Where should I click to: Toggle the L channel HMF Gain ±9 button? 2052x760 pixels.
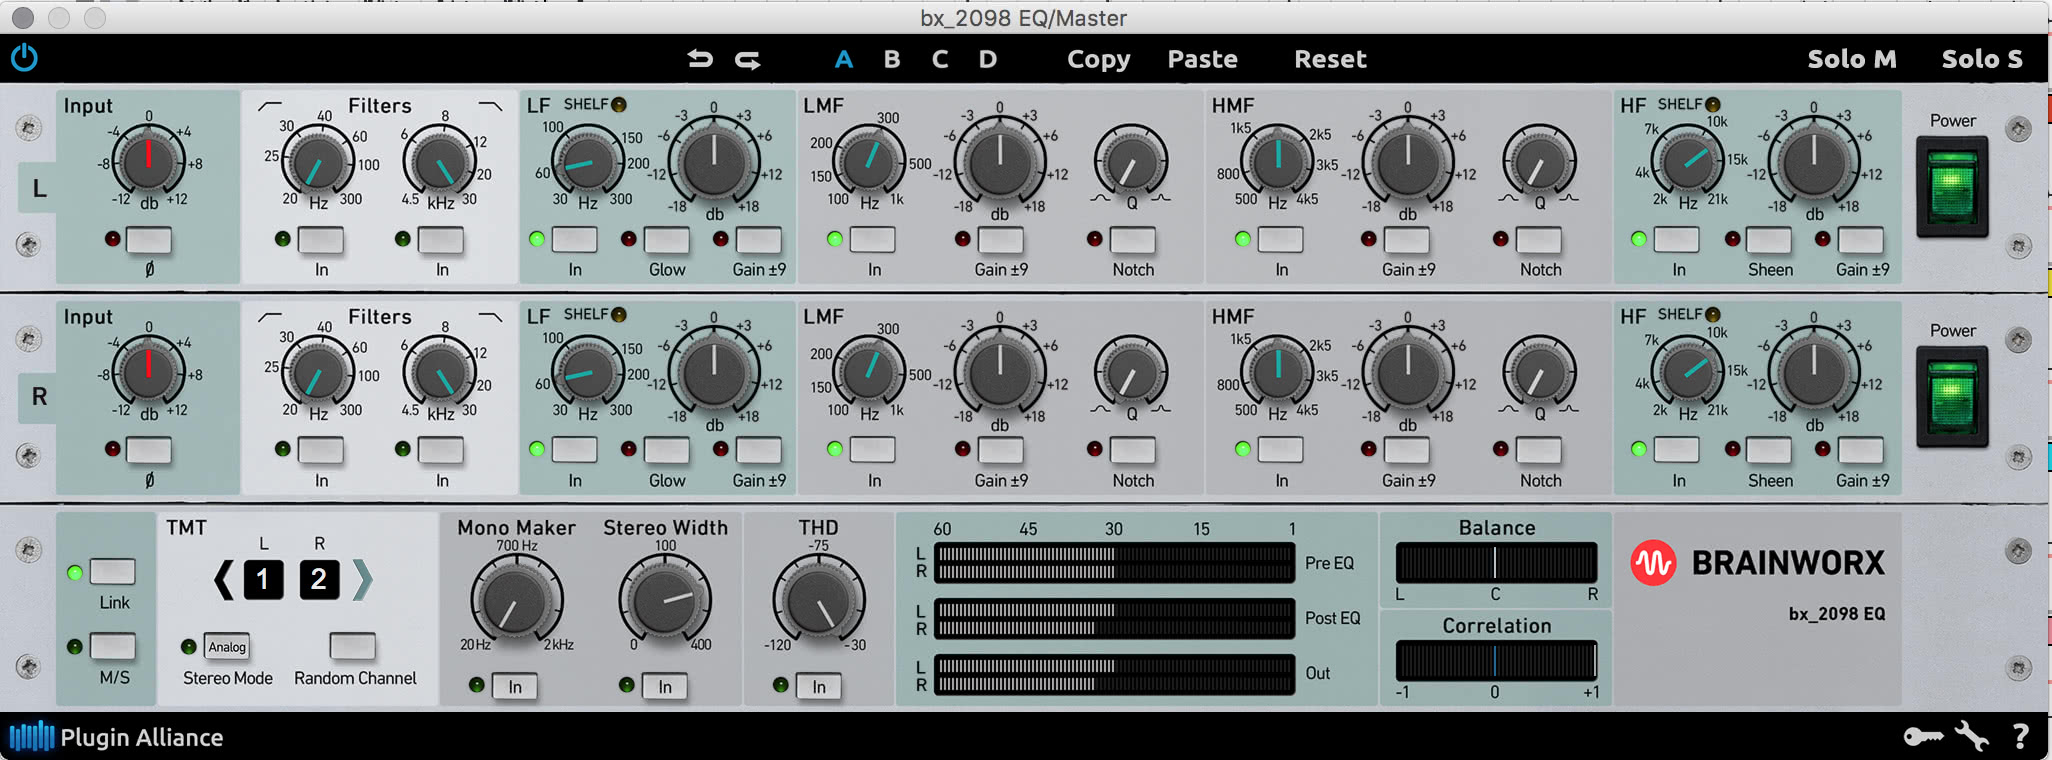(1407, 240)
